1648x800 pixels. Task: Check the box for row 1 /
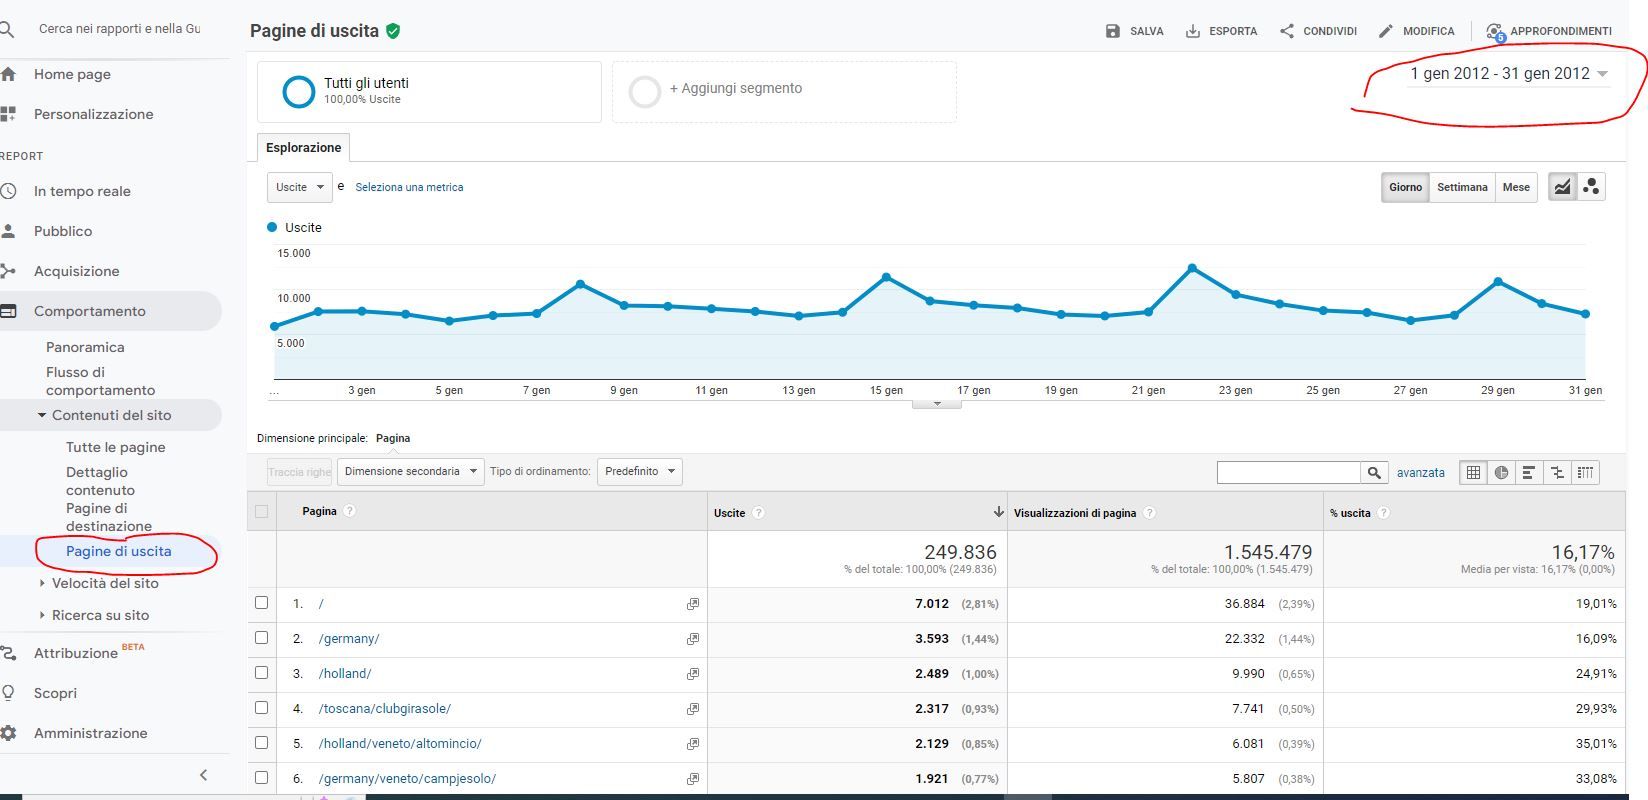pyautogui.click(x=262, y=603)
